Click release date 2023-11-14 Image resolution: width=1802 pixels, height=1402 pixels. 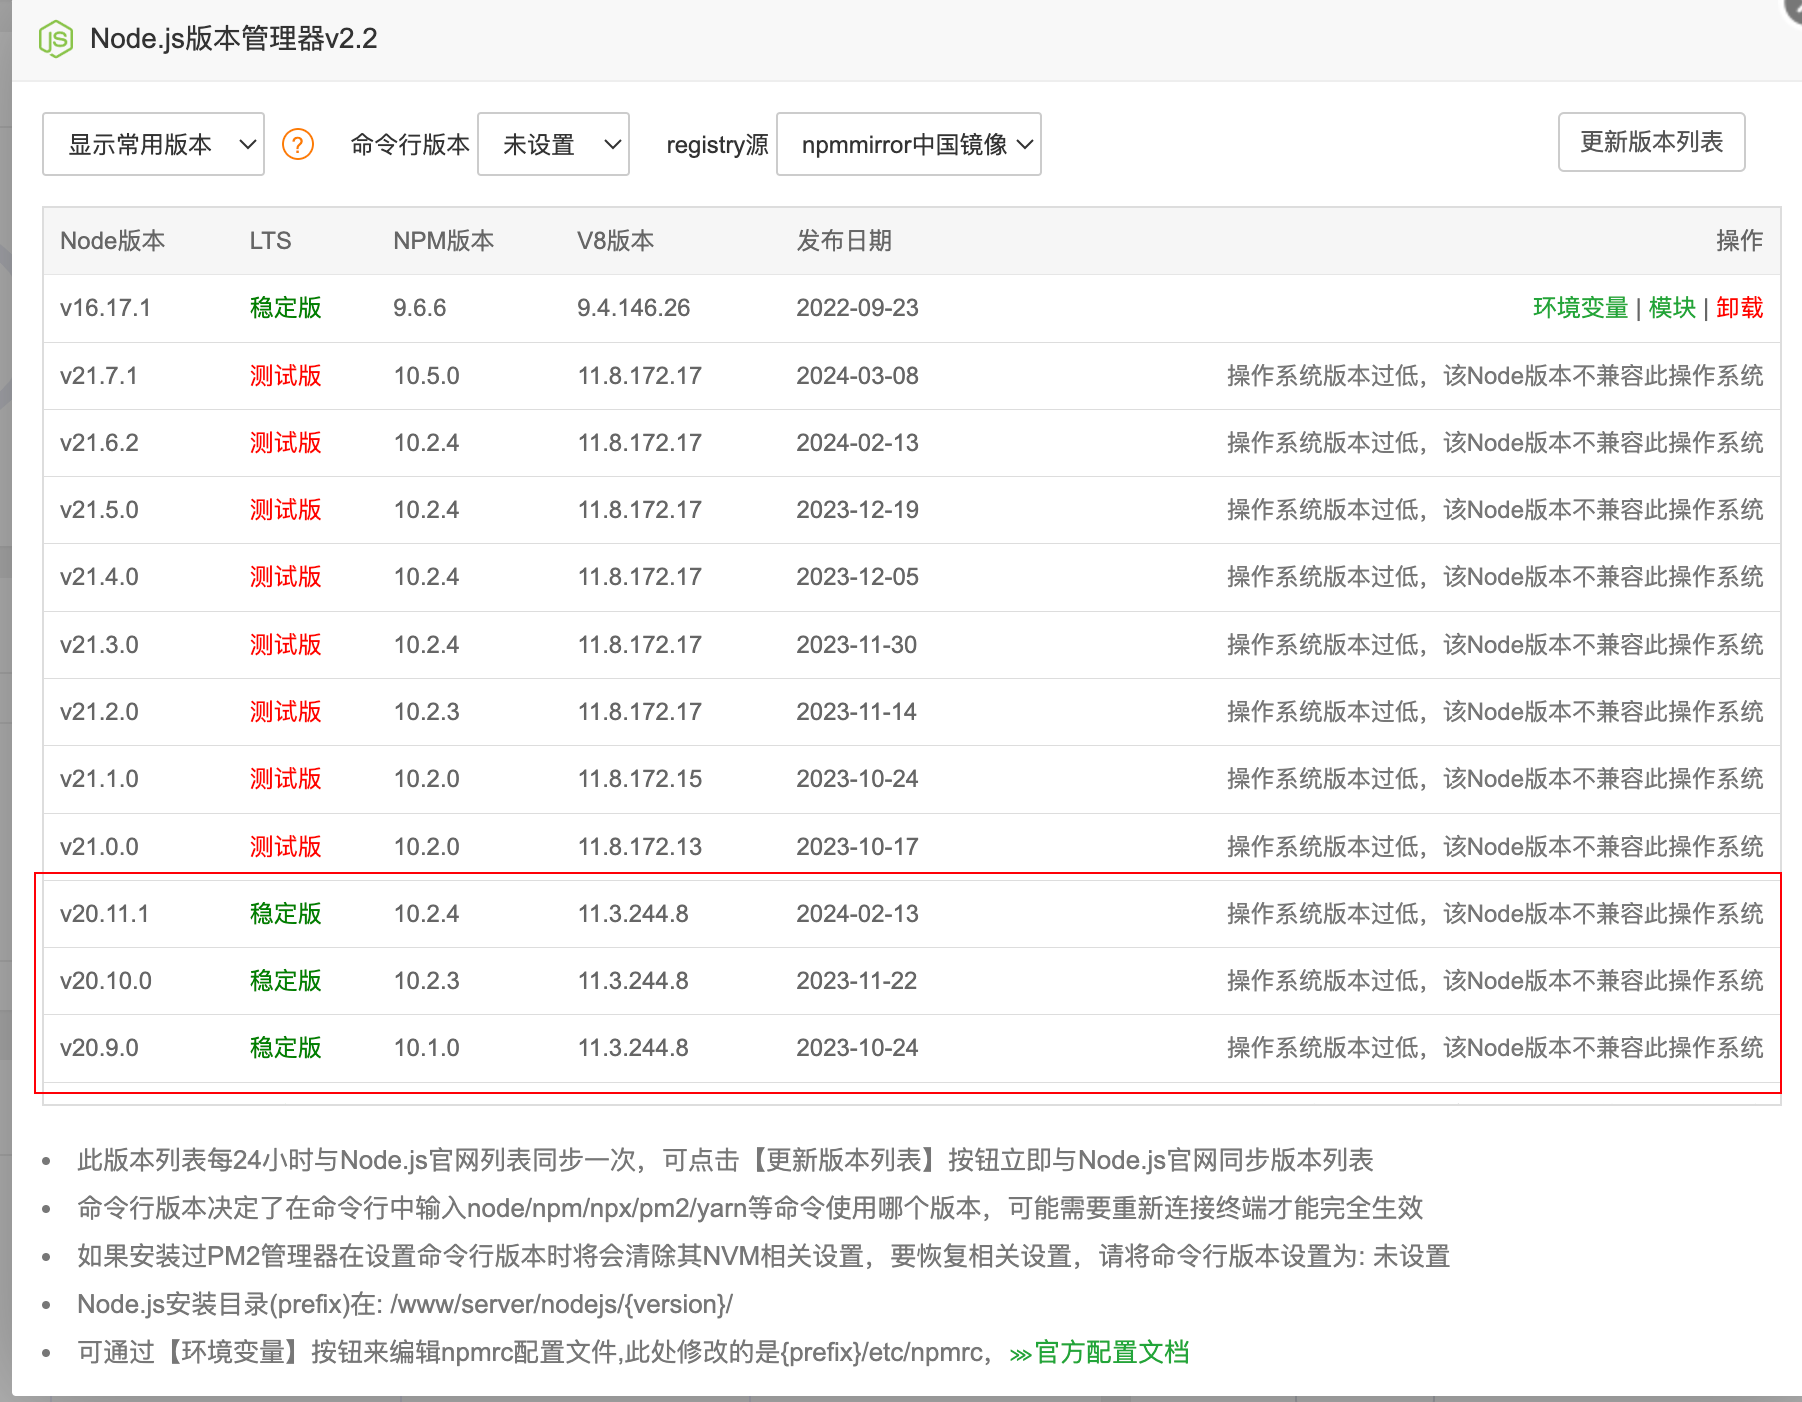tap(857, 712)
